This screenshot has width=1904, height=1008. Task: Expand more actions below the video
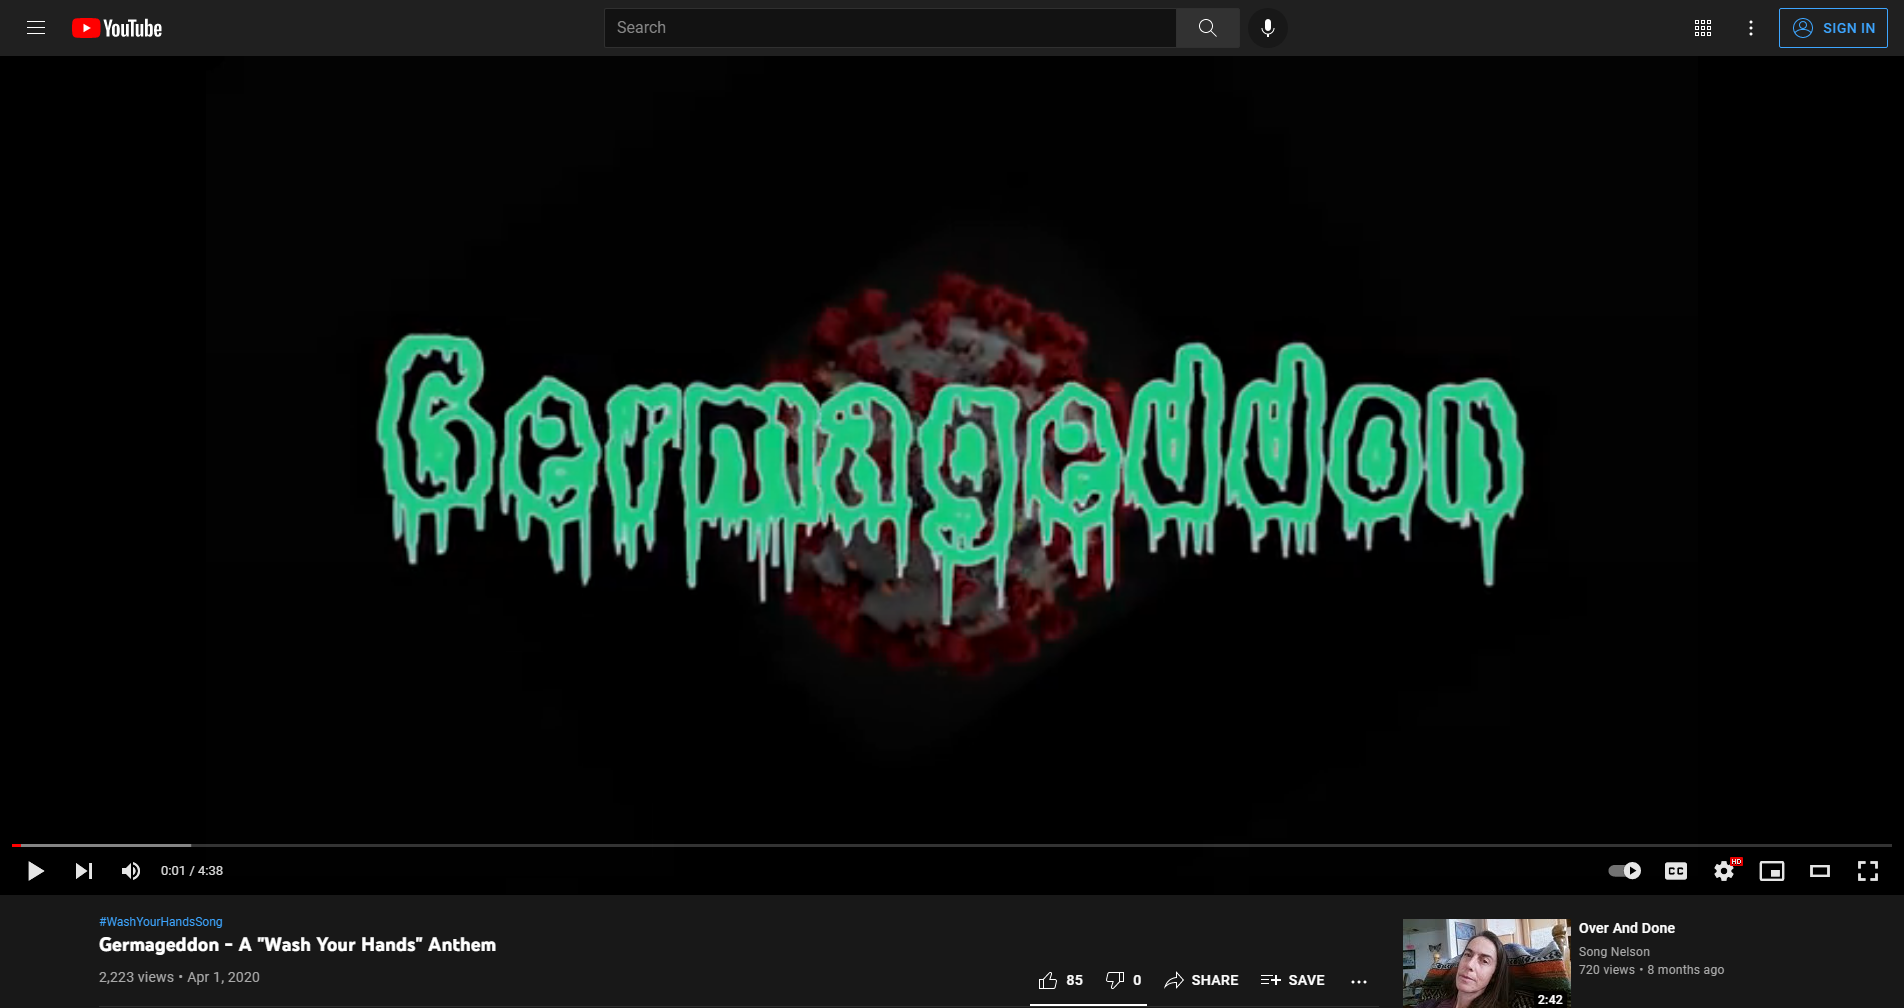(1358, 981)
